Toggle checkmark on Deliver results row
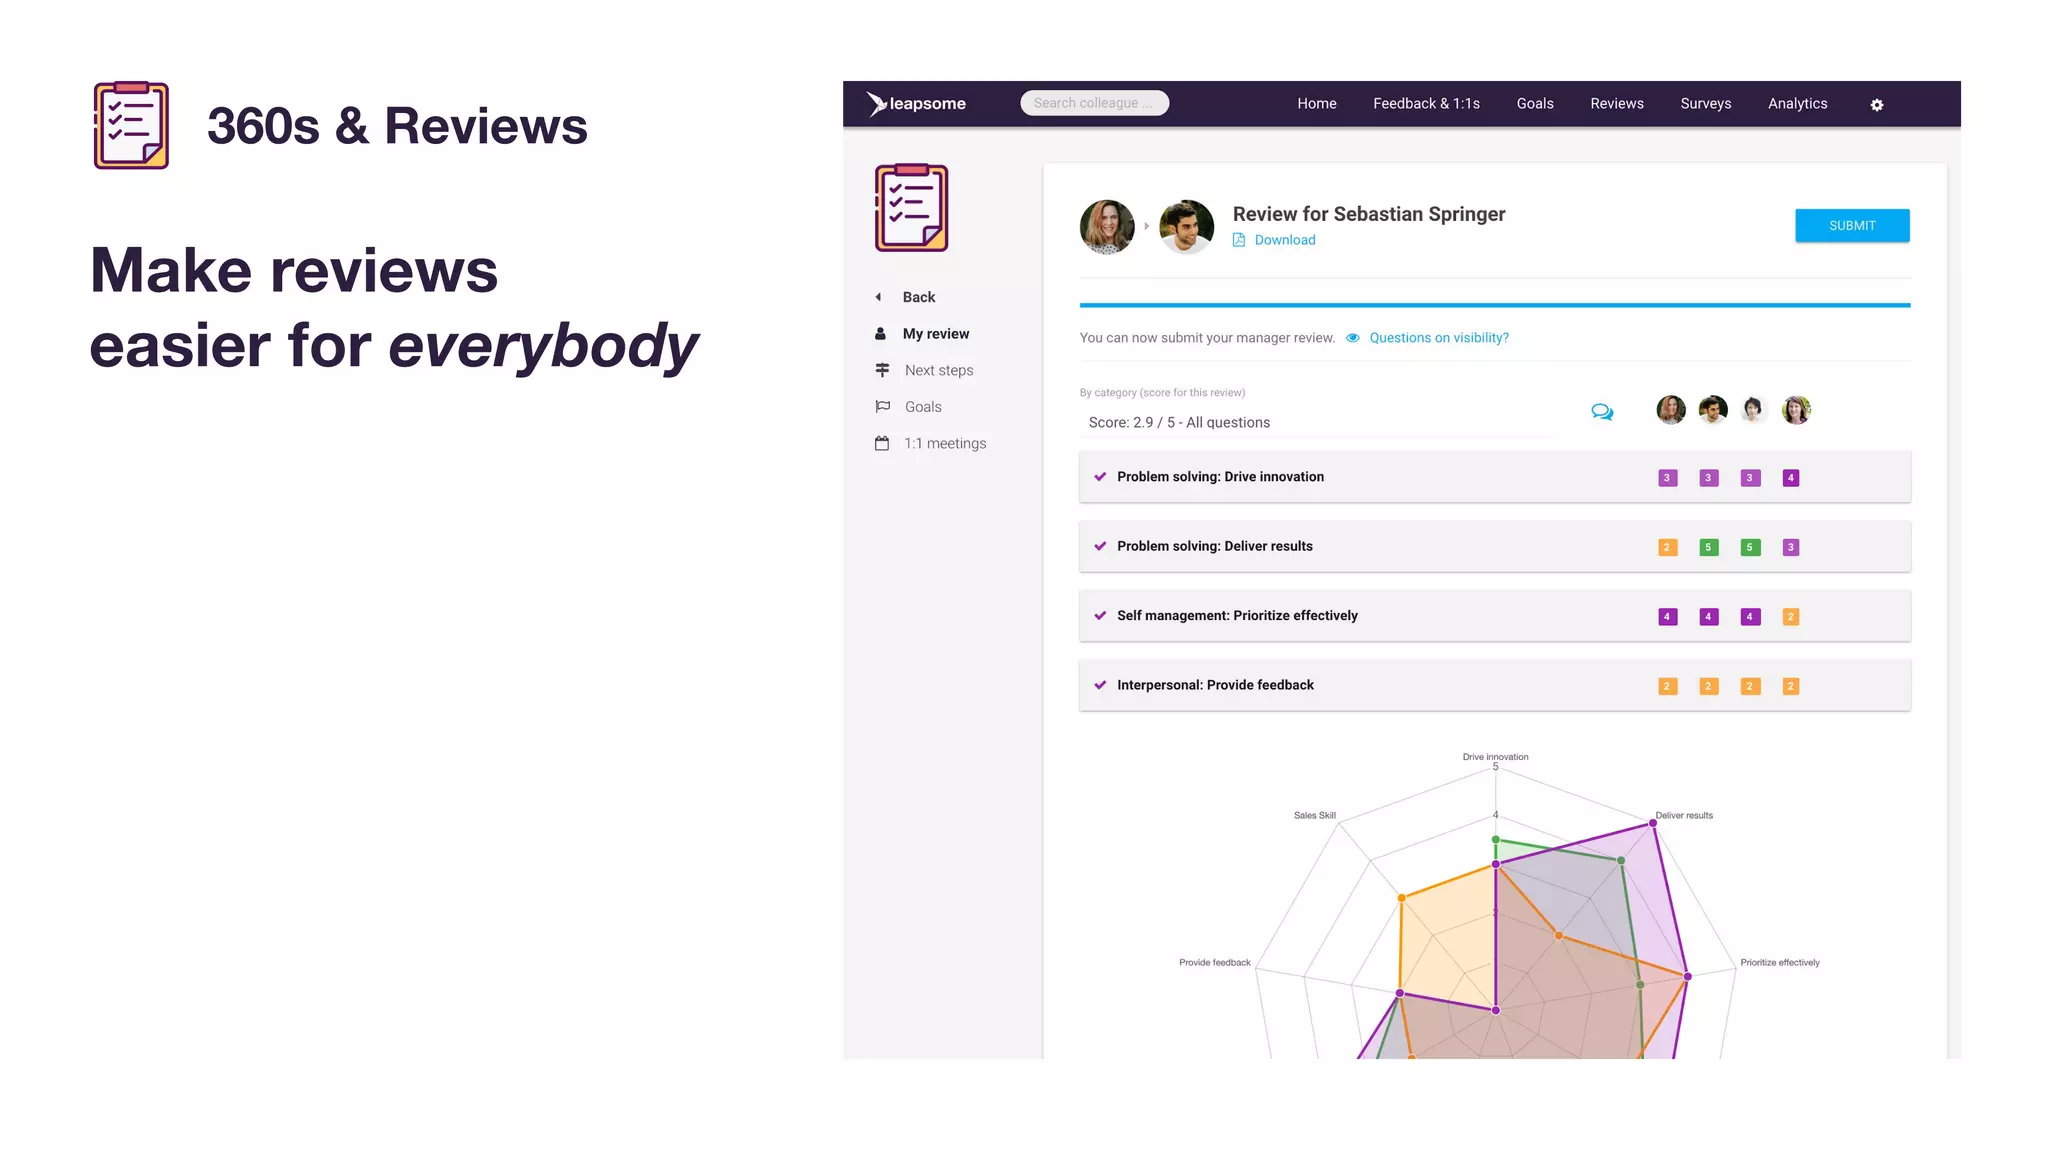 [x=1100, y=546]
